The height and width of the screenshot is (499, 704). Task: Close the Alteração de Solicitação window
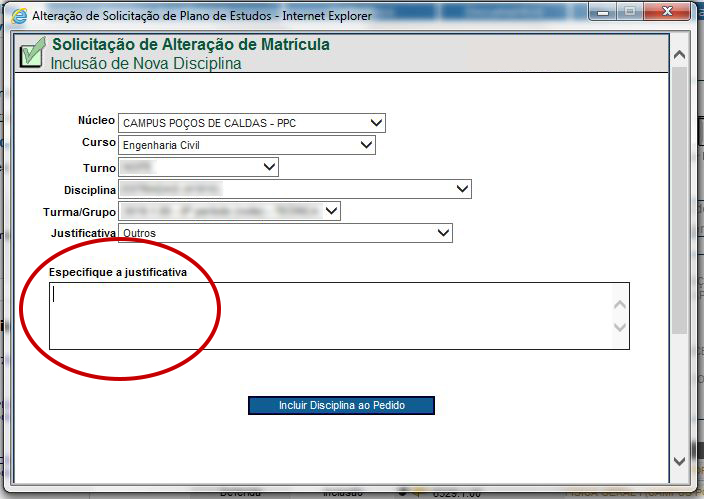click(669, 13)
